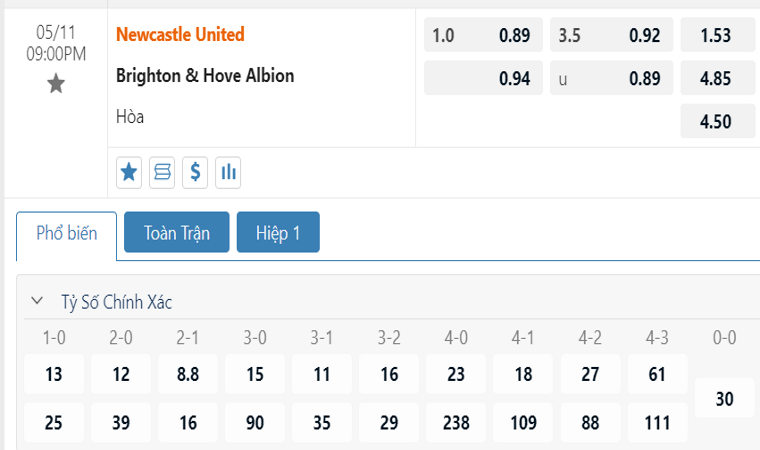760x450 pixels.
Task: Pick the under odds 0.89
Action: [x=611, y=78]
